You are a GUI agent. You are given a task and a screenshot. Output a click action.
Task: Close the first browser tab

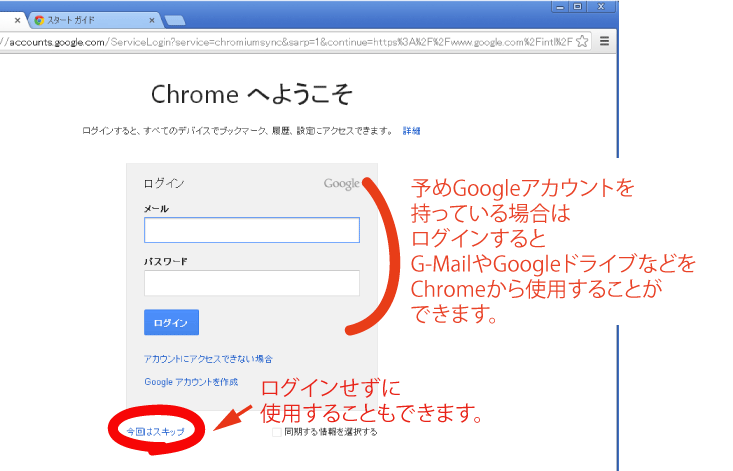point(17,21)
